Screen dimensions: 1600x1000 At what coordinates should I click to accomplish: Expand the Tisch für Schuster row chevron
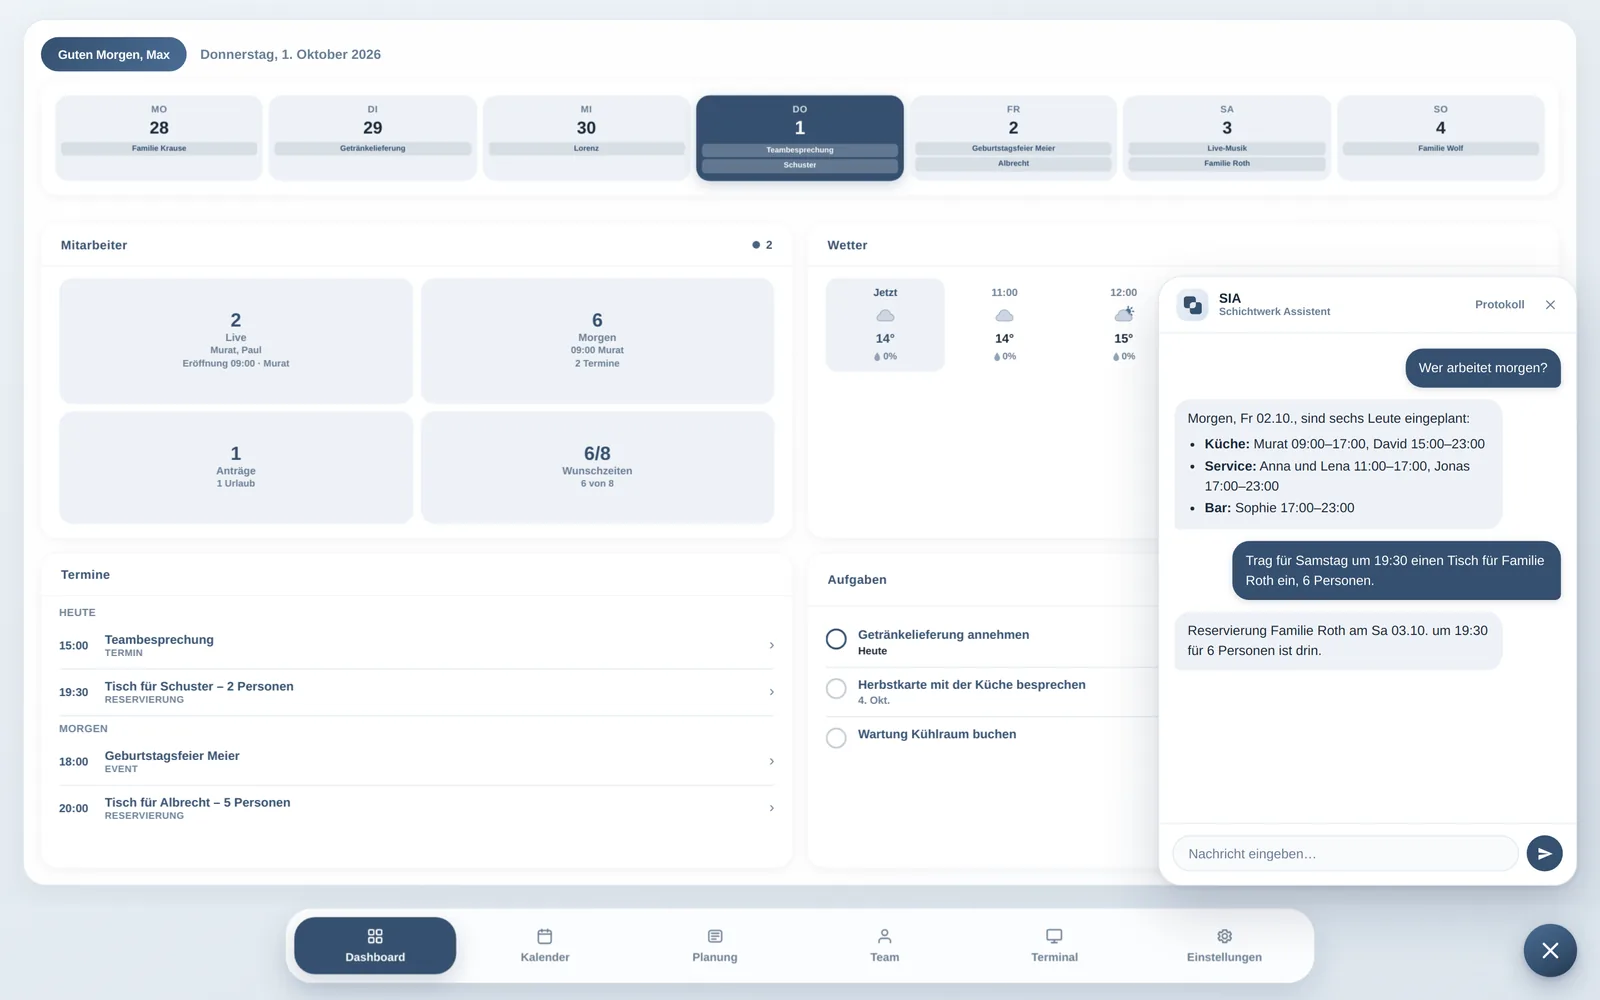coord(771,692)
